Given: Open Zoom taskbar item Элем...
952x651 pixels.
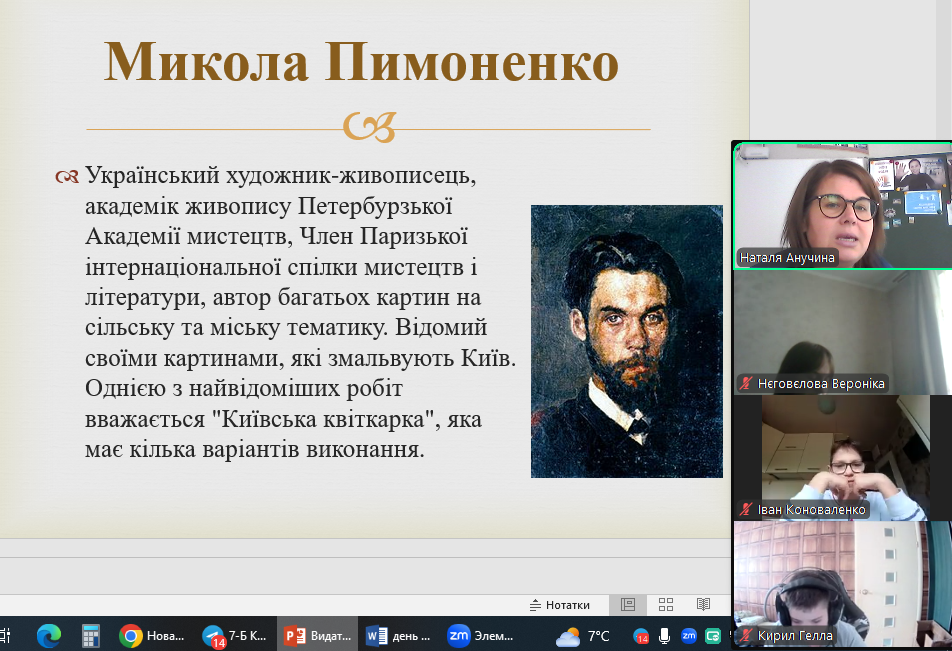Looking at the screenshot, I should (480, 636).
